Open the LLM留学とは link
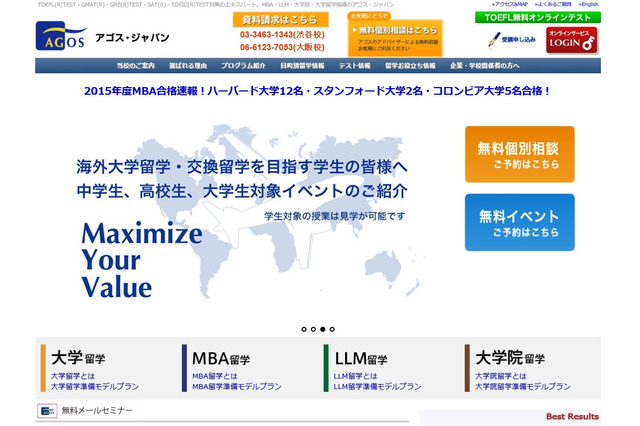 coord(356,376)
